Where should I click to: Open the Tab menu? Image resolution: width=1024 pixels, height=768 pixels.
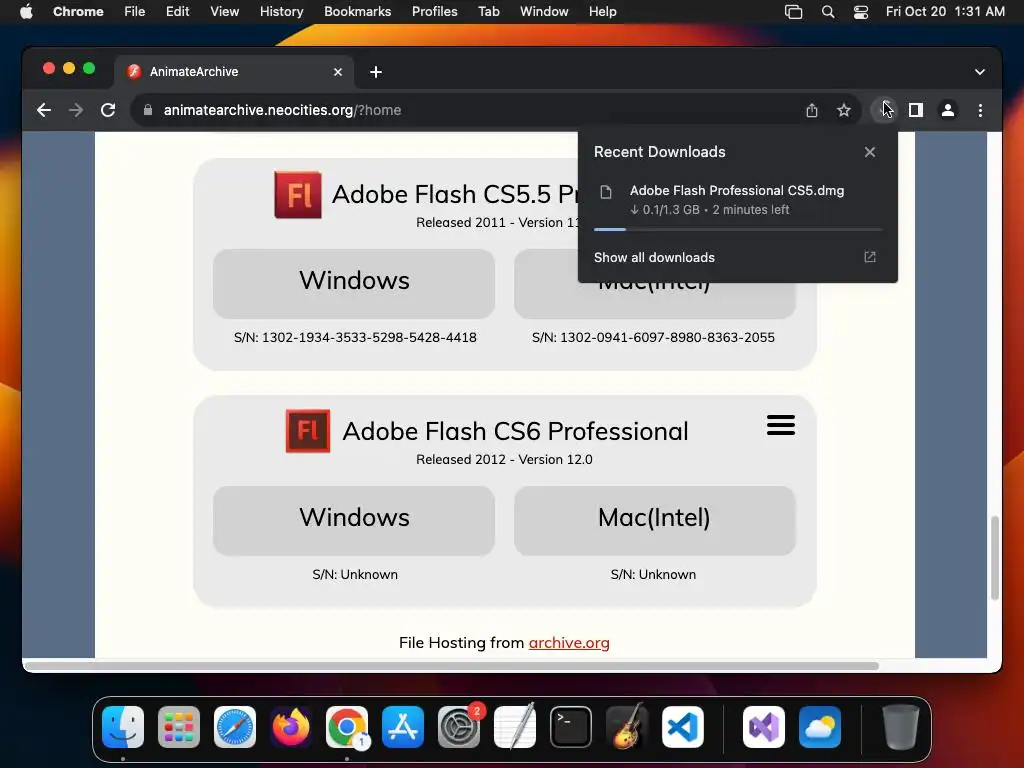488,12
